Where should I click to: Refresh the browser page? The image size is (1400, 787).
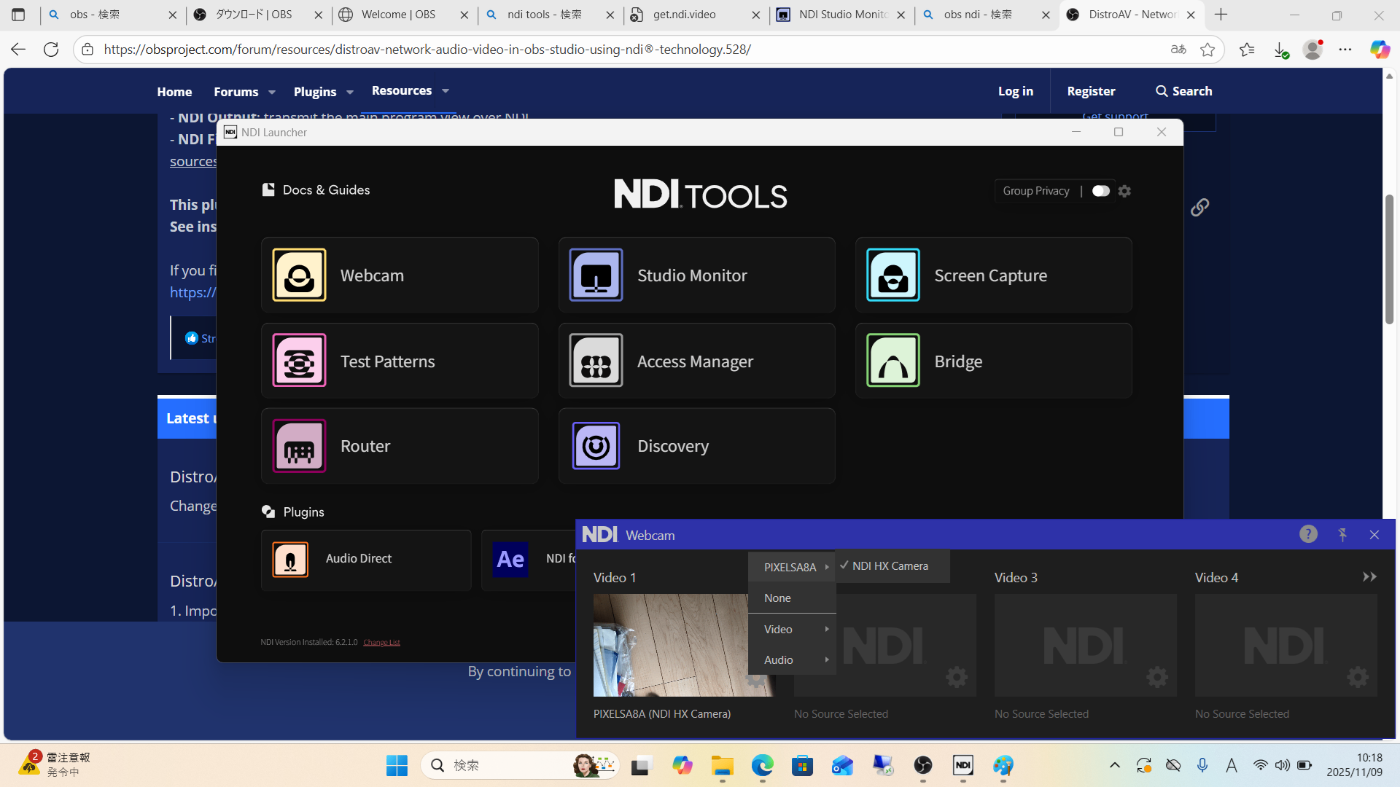click(51, 49)
